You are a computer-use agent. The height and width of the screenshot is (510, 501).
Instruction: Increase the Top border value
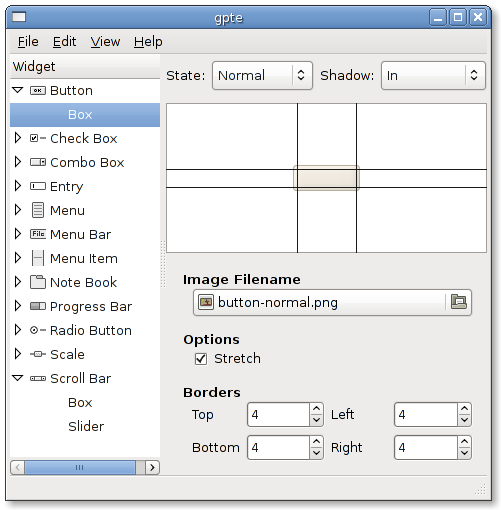click(316, 408)
